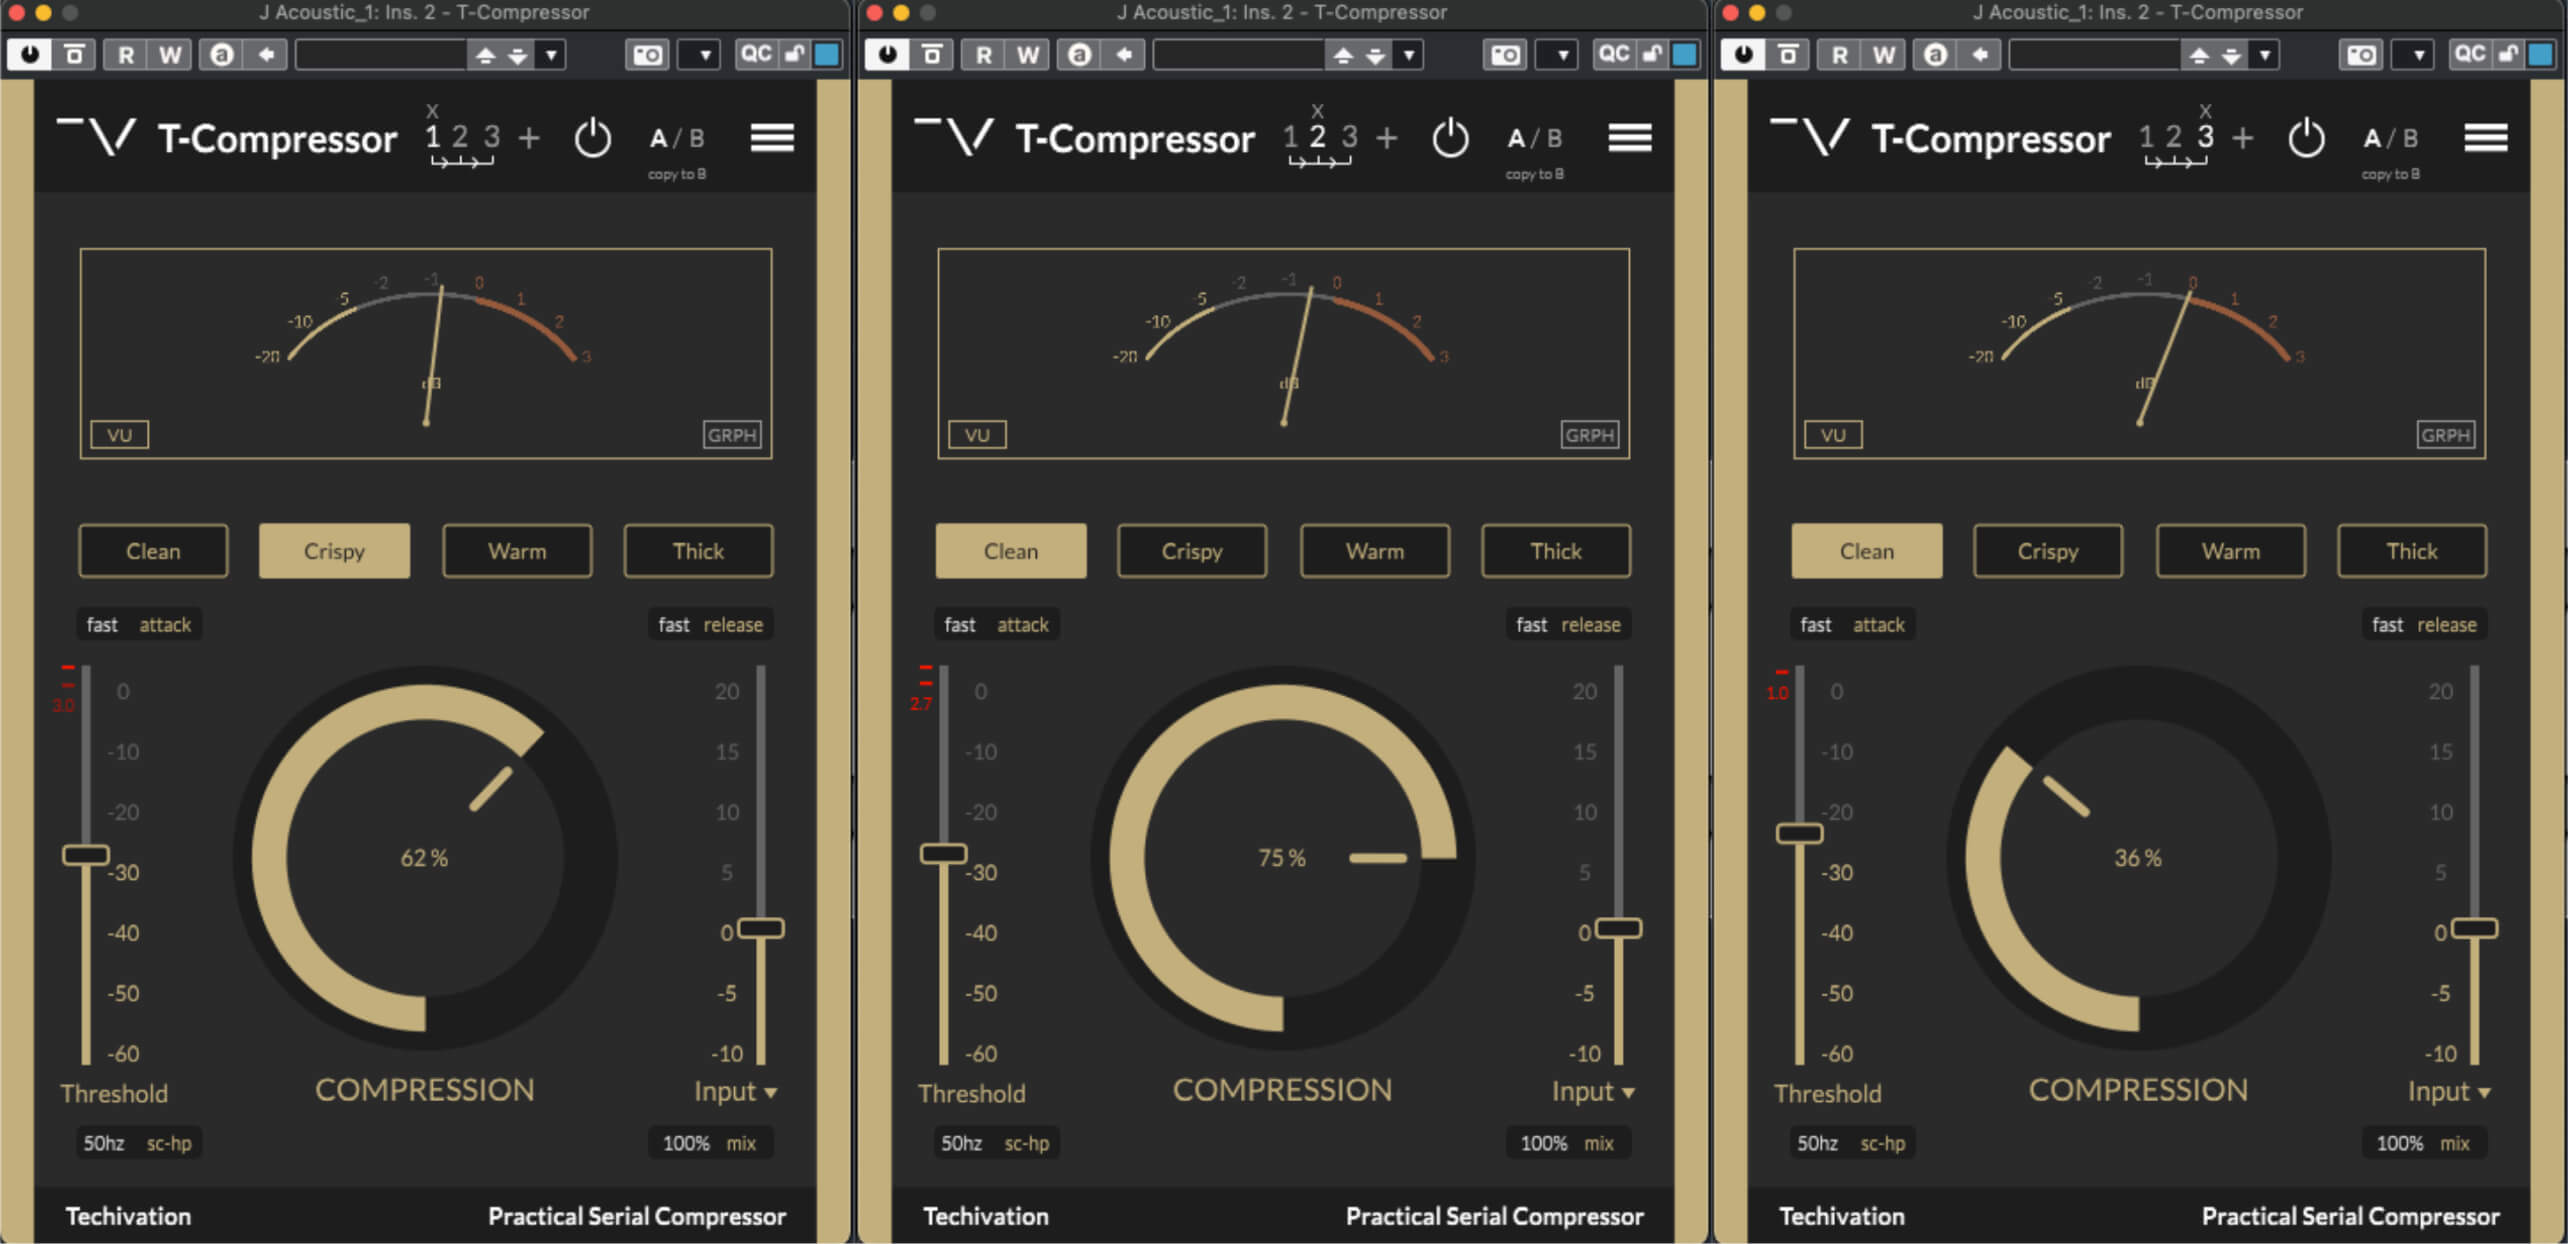Select stage 3 in the middle T-Compressor
Screen dimensions: 2568x1244
[1348, 138]
